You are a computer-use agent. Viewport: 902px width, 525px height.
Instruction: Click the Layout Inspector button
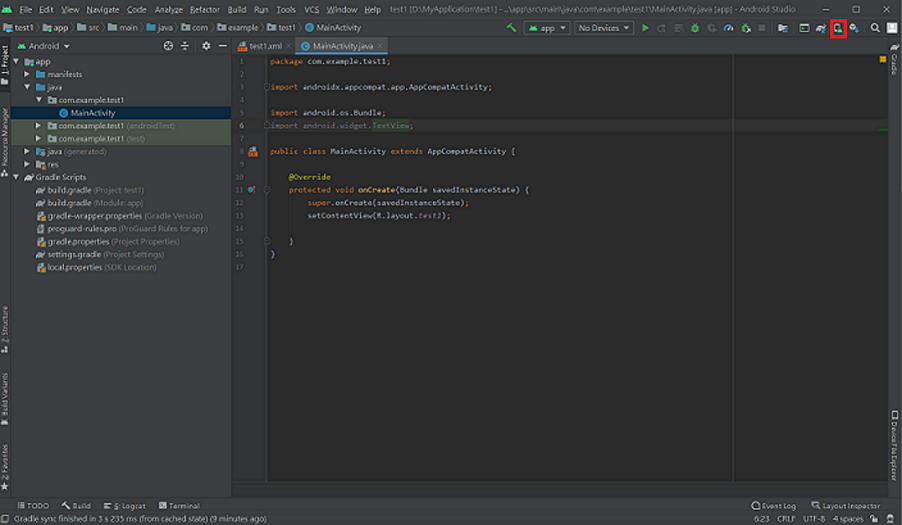(x=844, y=506)
